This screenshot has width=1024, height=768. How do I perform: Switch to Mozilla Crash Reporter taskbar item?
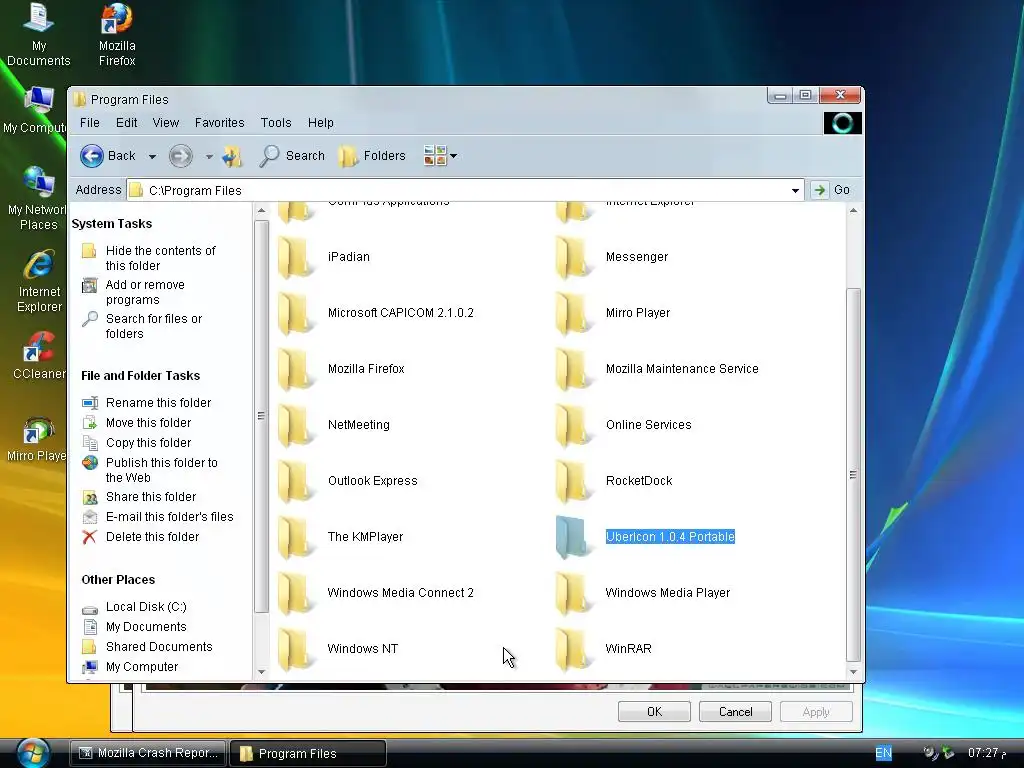[x=148, y=753]
